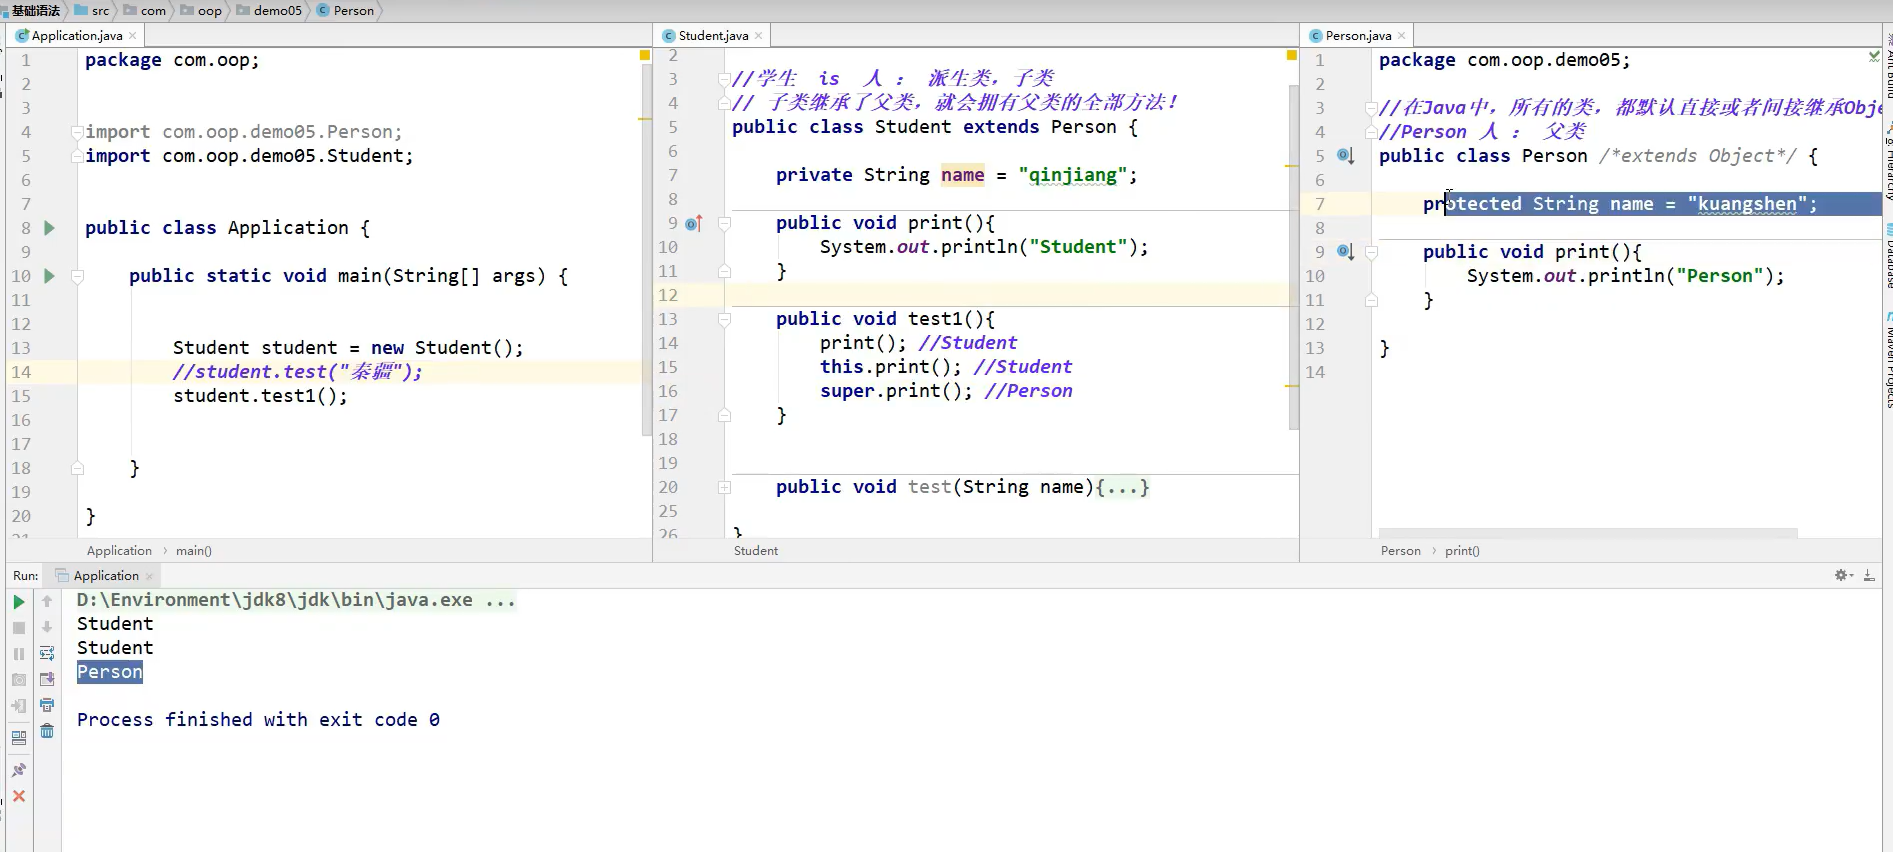Collapse print() method fold in Student.java
This screenshot has width=1893, height=852.
click(724, 223)
